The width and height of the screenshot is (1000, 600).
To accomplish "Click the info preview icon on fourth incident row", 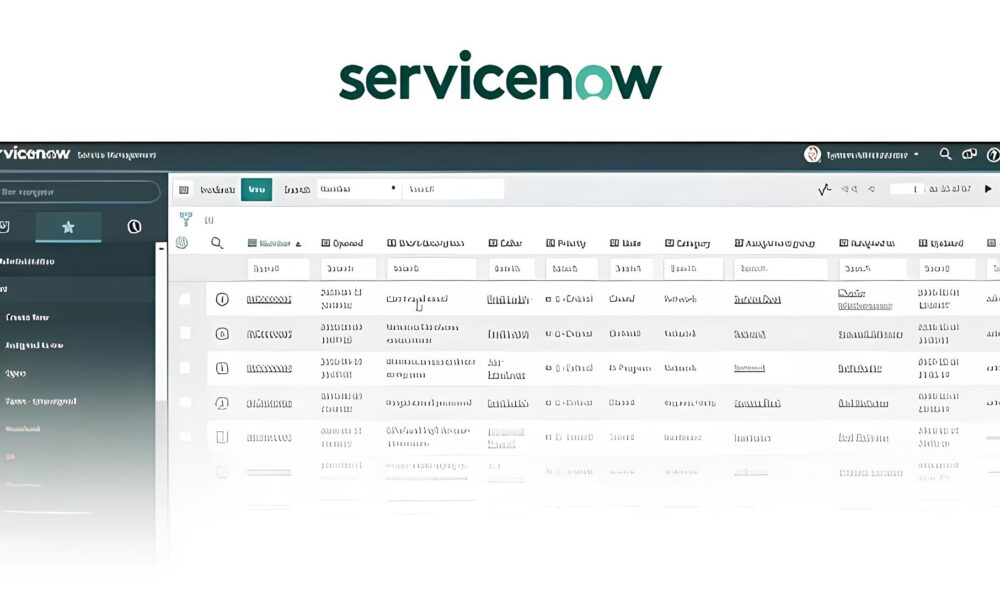I will click(x=222, y=403).
